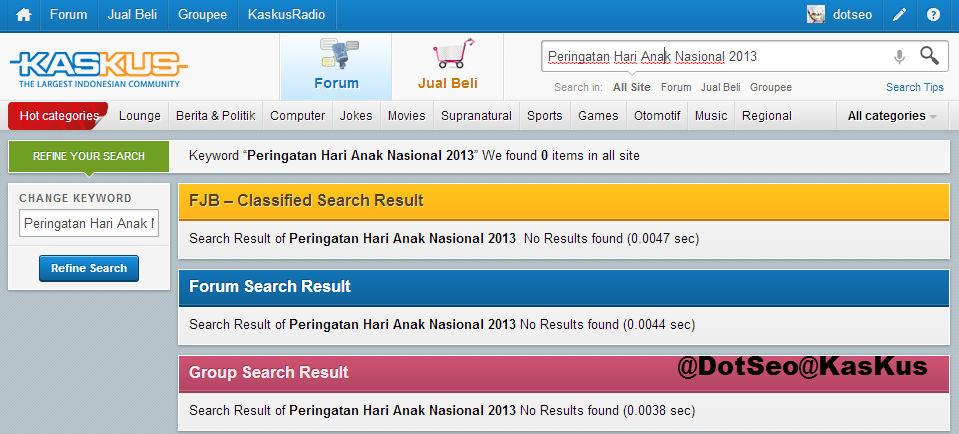Select 'All Site' search scope

click(x=632, y=87)
